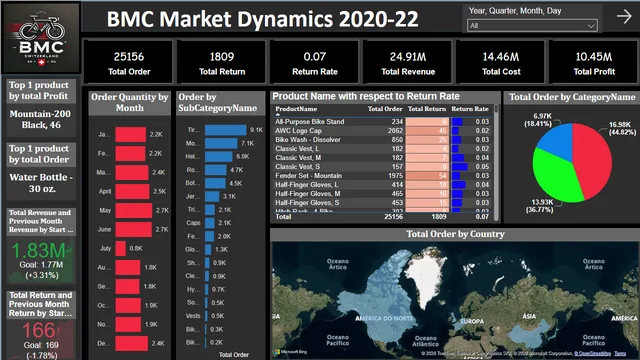Open the Terms link on map
The height and width of the screenshot is (360, 640).
(x=620, y=353)
